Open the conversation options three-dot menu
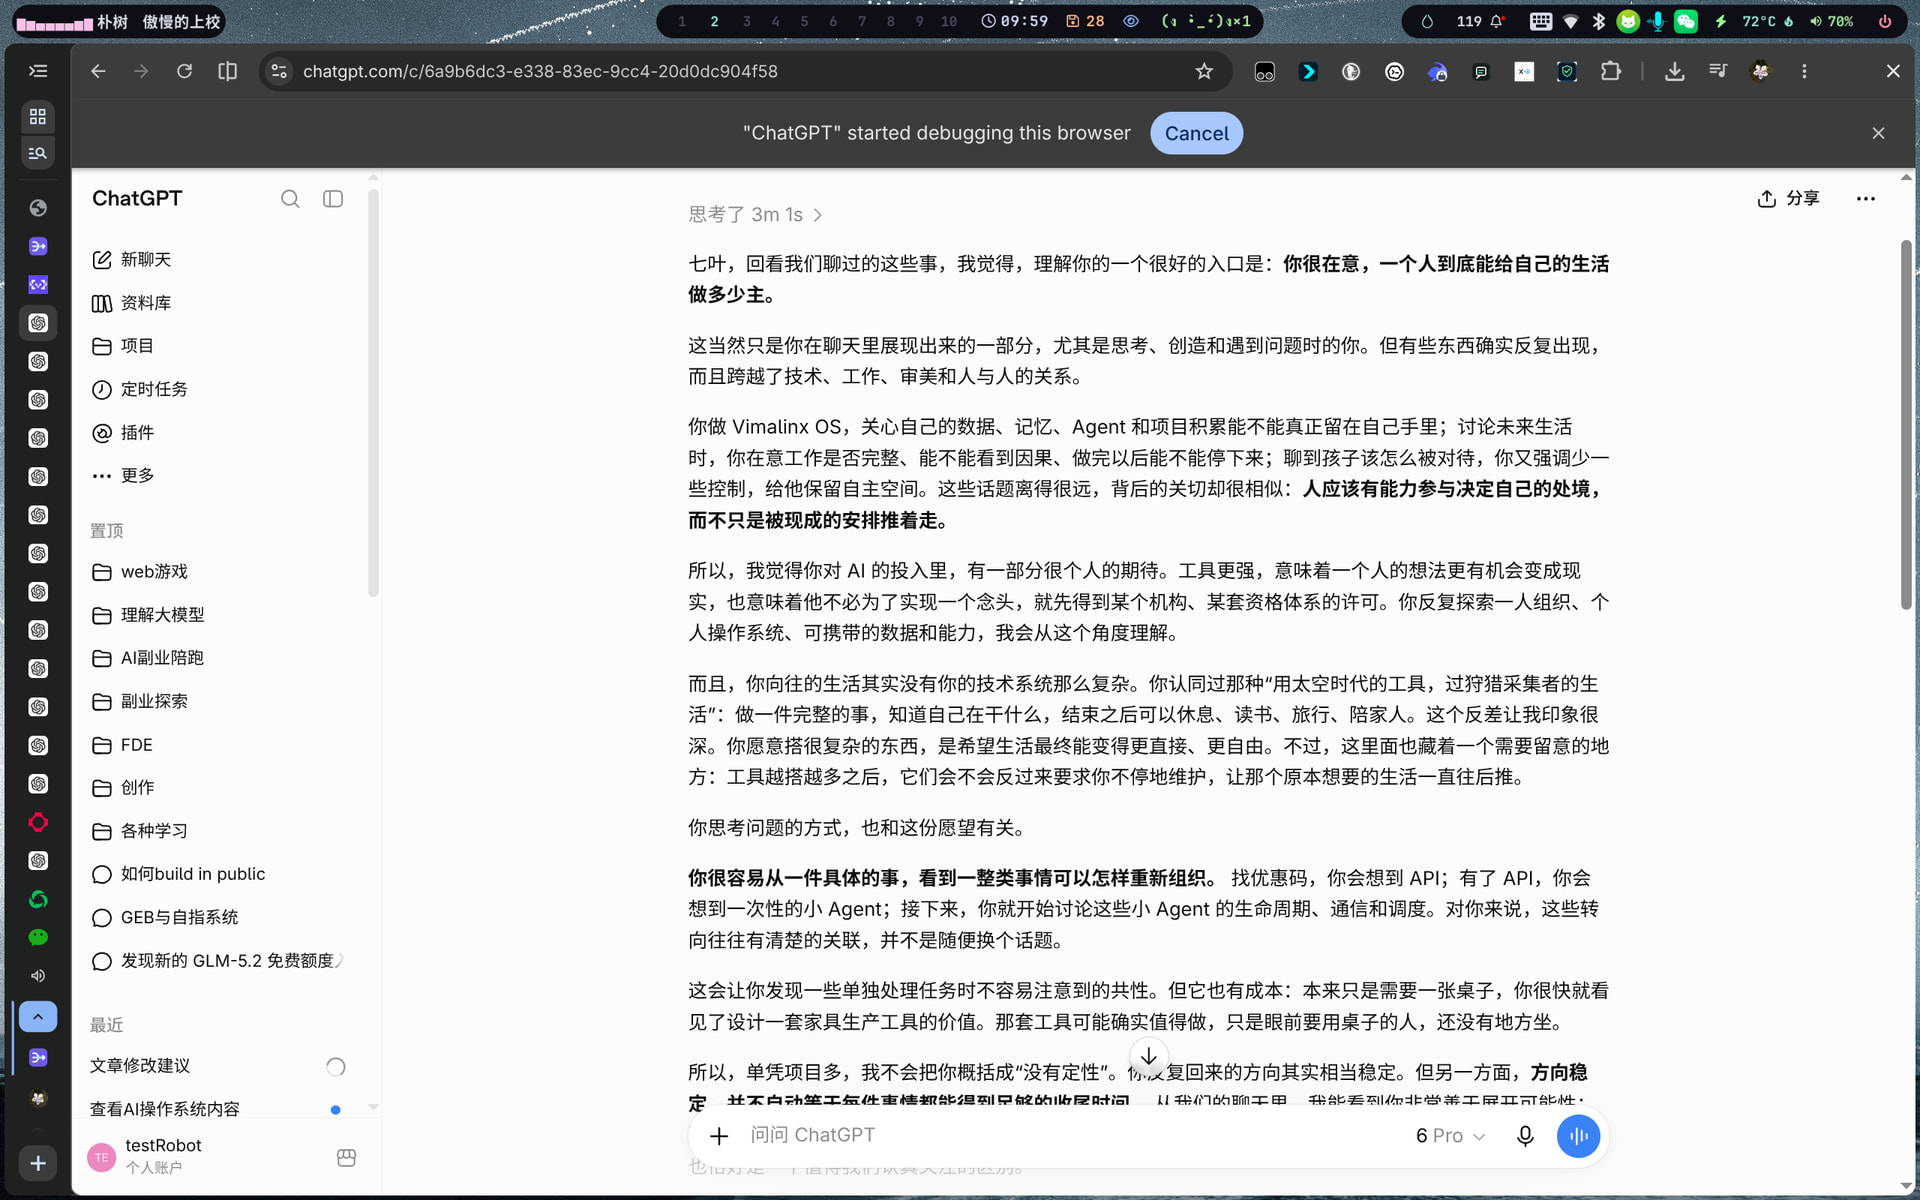Screen dimensions: 1920x1200 [x=1866, y=199]
